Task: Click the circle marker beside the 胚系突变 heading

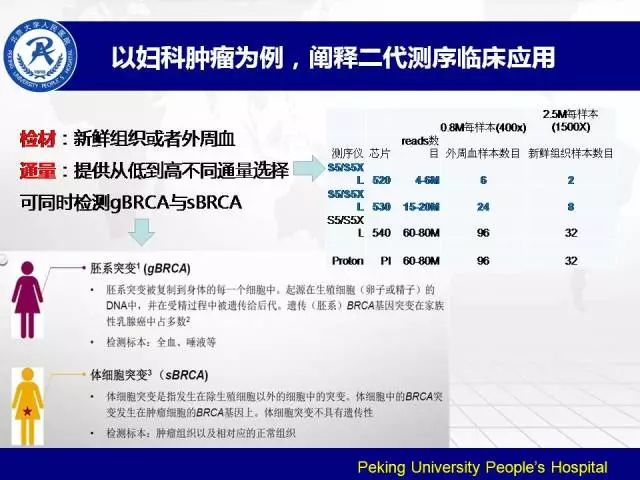Action: [82, 268]
